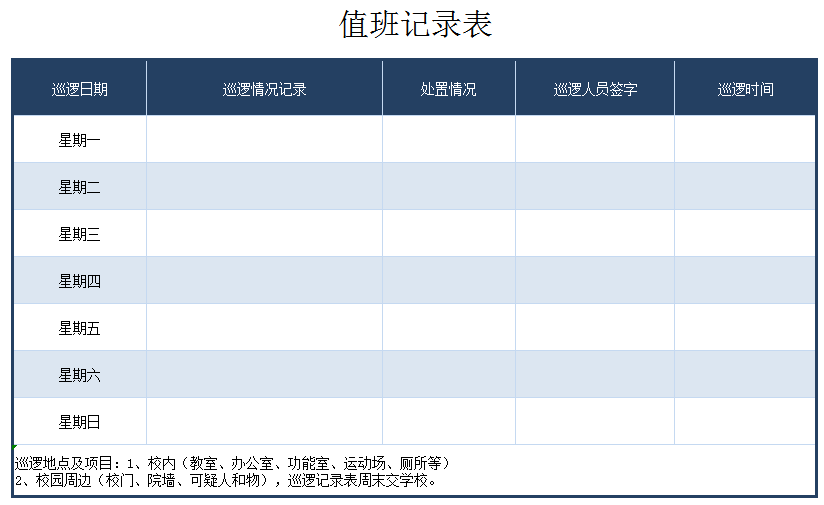Click the 巡逻人员签字 column header
The width and height of the screenshot is (824, 505).
(595, 89)
